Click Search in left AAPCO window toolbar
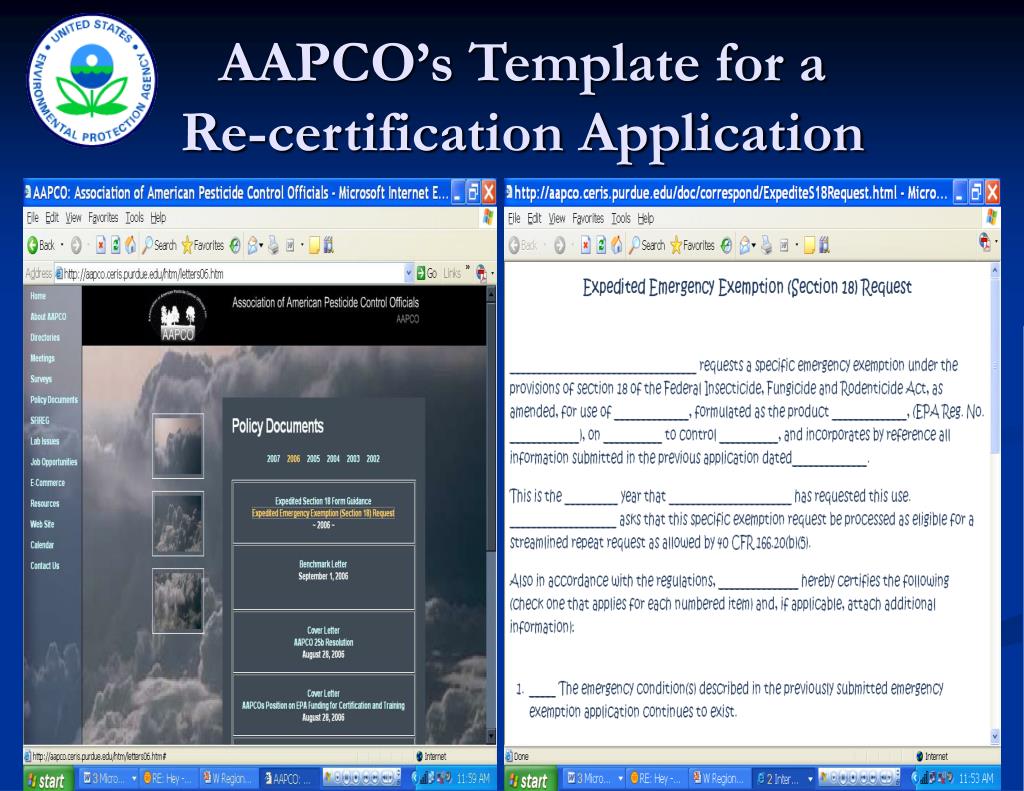The width and height of the screenshot is (1024, 791). (159, 246)
